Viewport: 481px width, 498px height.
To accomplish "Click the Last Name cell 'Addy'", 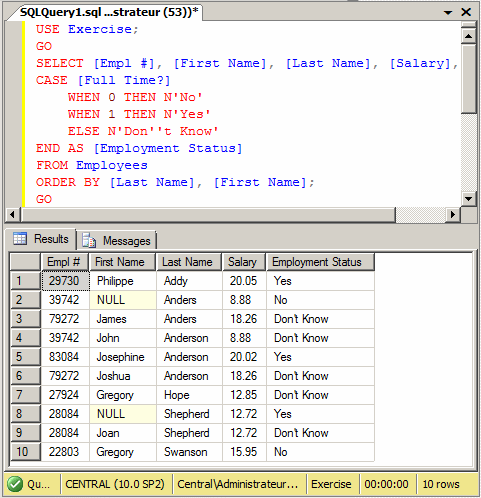I will click(189, 281).
